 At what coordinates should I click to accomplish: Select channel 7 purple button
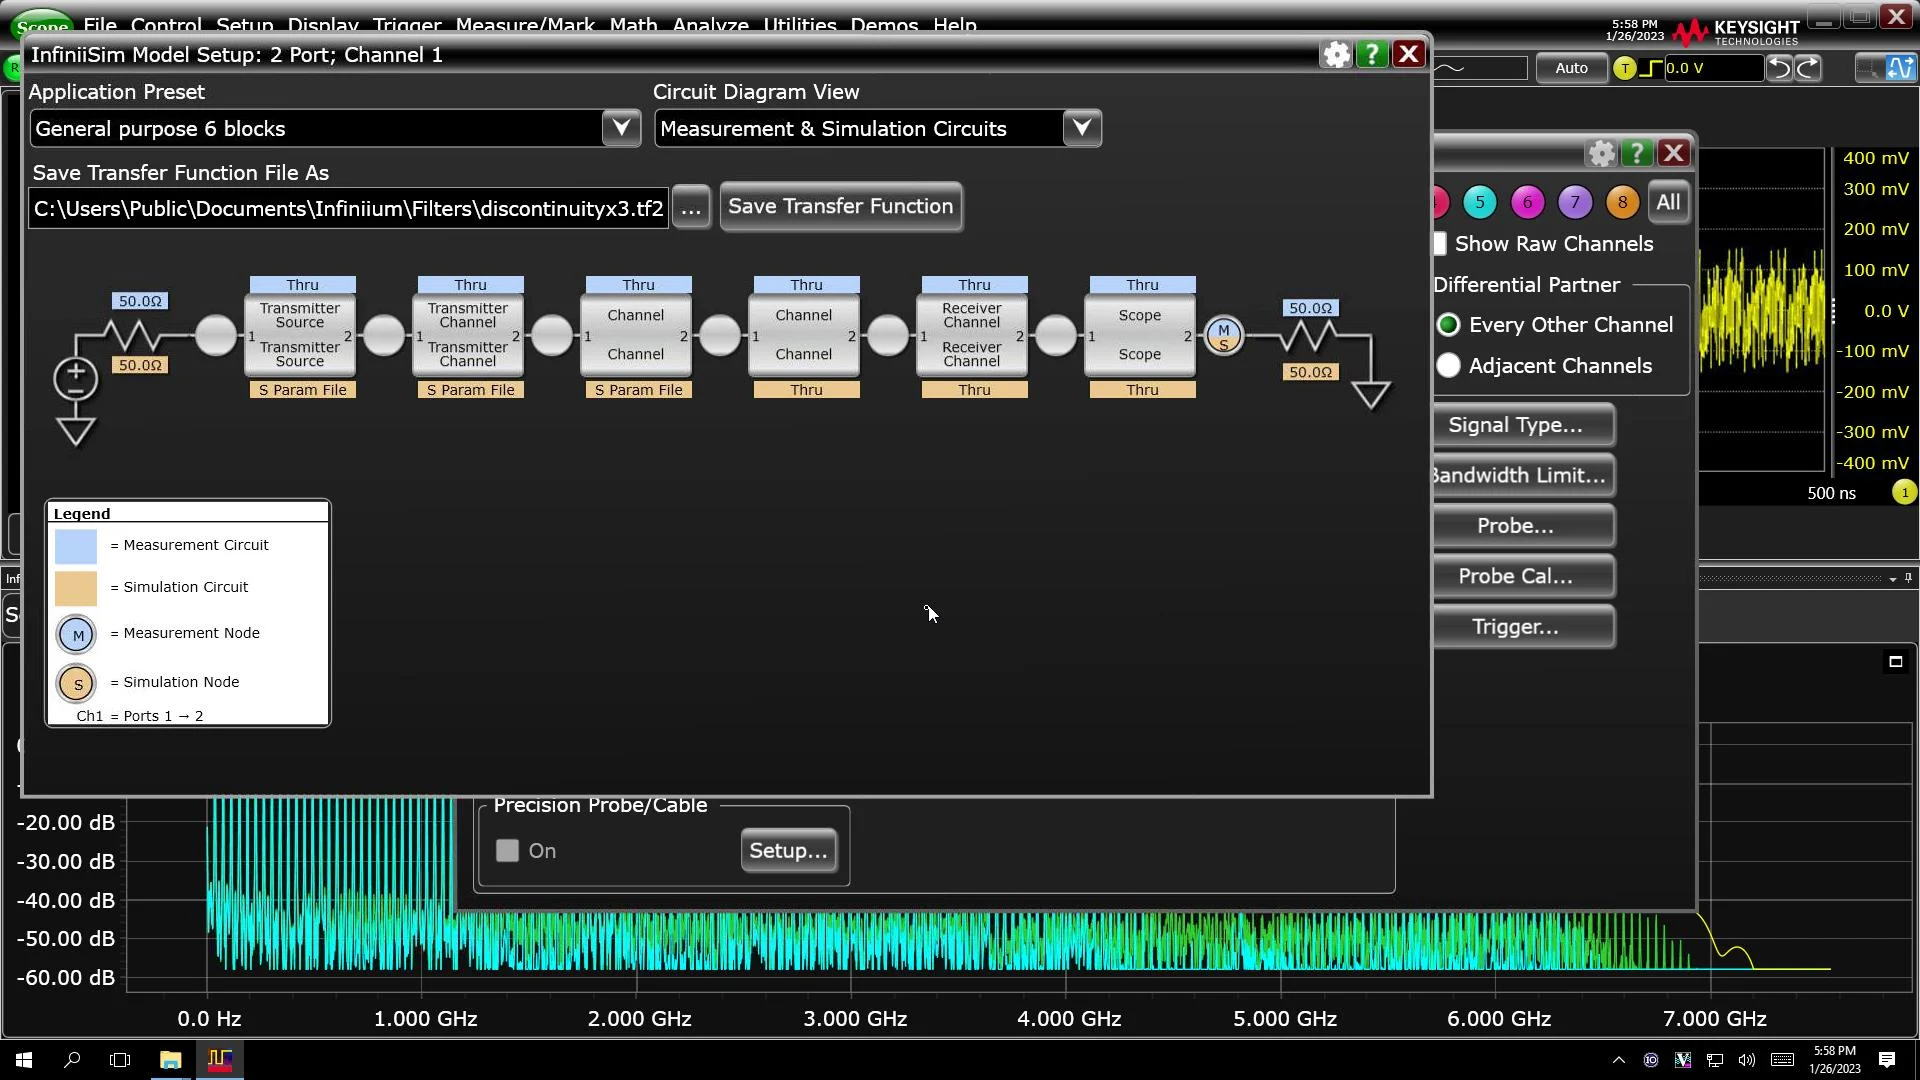point(1575,203)
